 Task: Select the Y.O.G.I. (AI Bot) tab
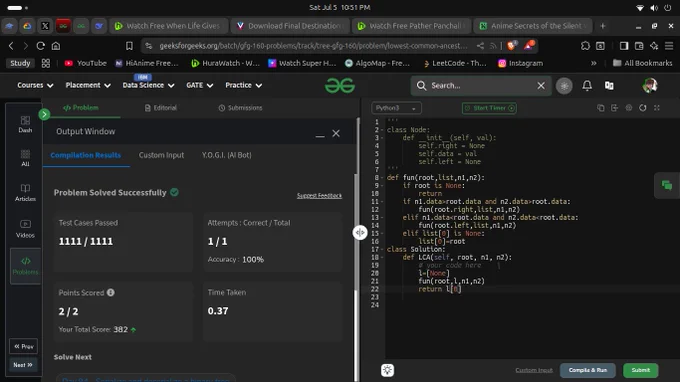(226, 155)
